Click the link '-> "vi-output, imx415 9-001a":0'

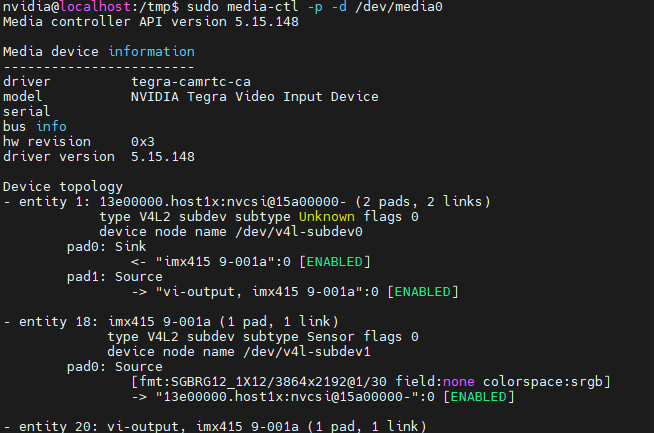point(255,292)
